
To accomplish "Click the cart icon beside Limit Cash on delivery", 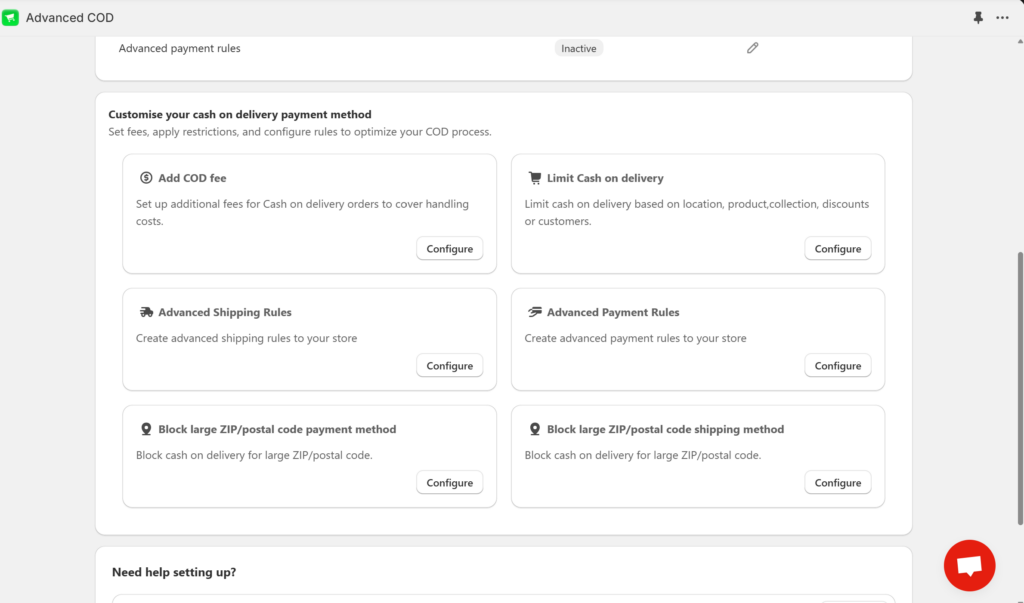I will tap(535, 178).
